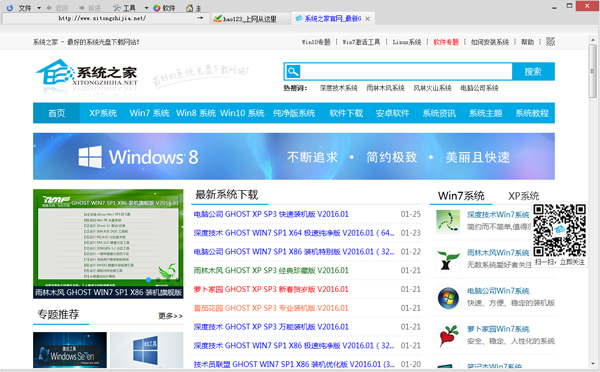Click the 深度技术Win7系统 green icon
Viewport: 600px width, 372px height.
(x=448, y=221)
